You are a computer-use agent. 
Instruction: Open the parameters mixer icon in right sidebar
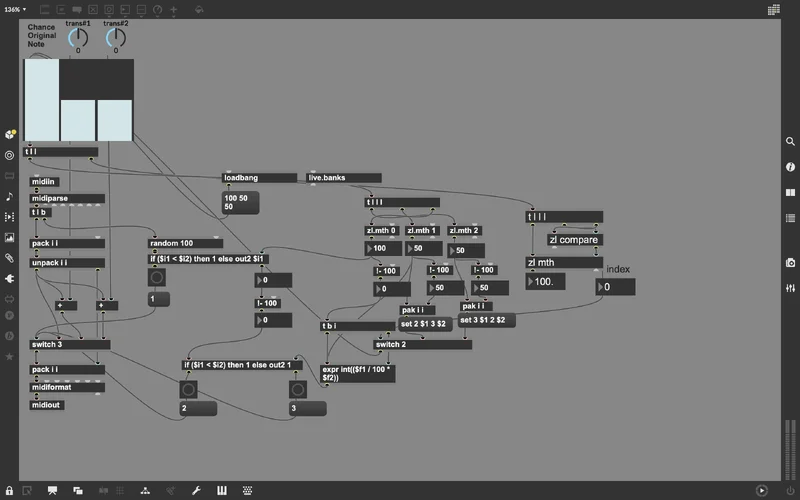790,288
